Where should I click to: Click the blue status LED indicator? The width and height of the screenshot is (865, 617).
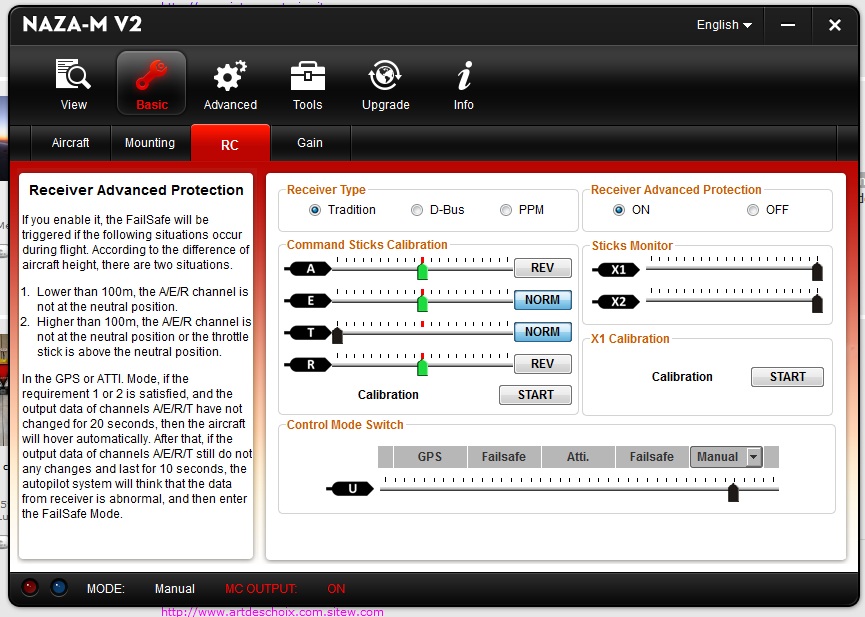59,587
